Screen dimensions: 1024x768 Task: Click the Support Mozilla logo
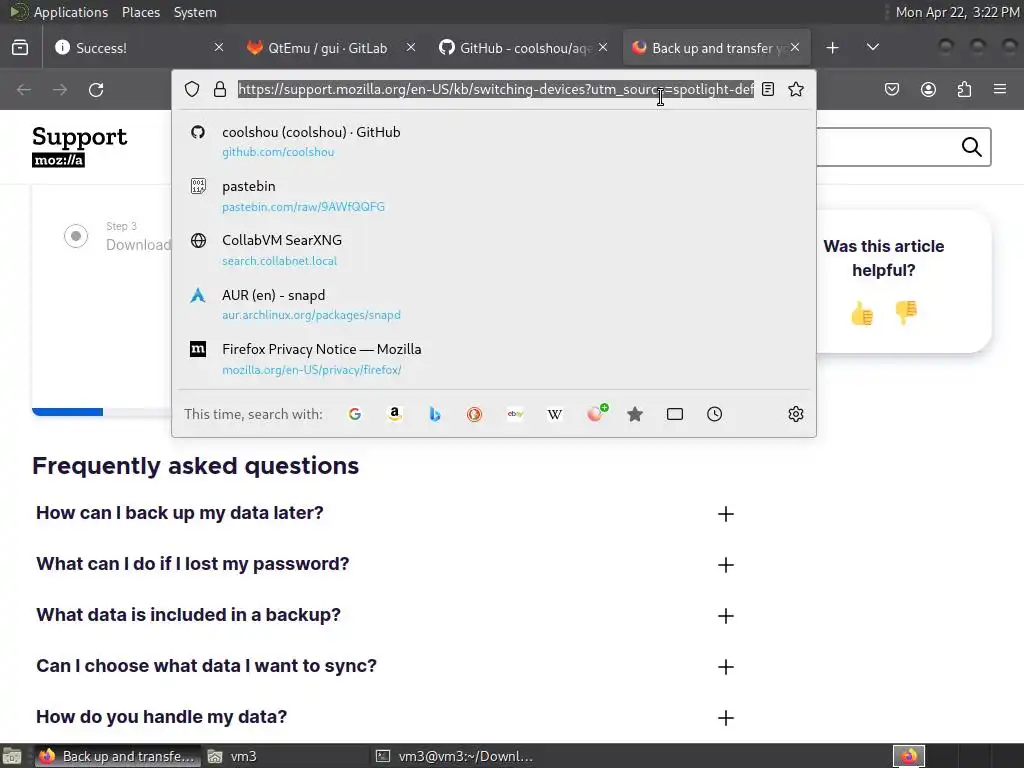(x=79, y=146)
